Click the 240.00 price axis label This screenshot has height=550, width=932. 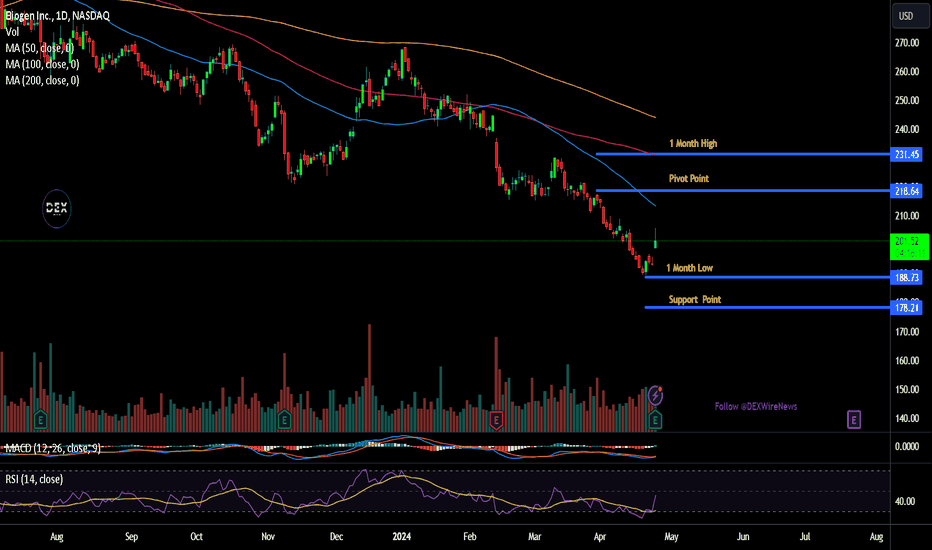(x=907, y=129)
